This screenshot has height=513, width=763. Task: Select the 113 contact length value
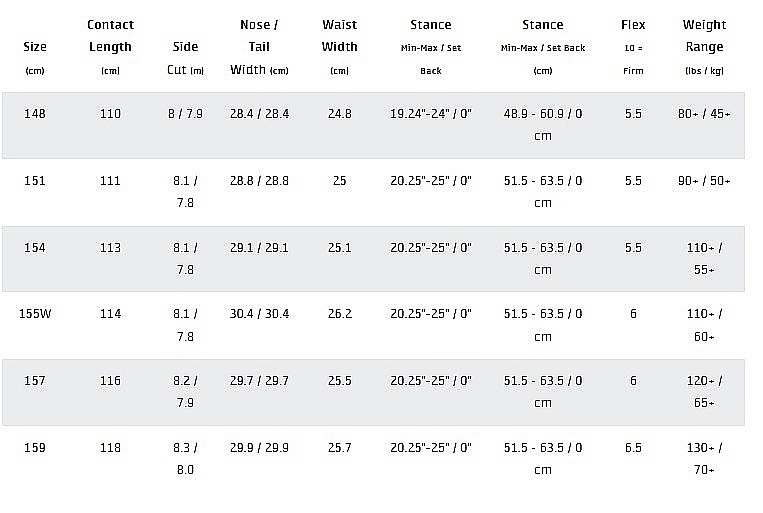pos(110,248)
